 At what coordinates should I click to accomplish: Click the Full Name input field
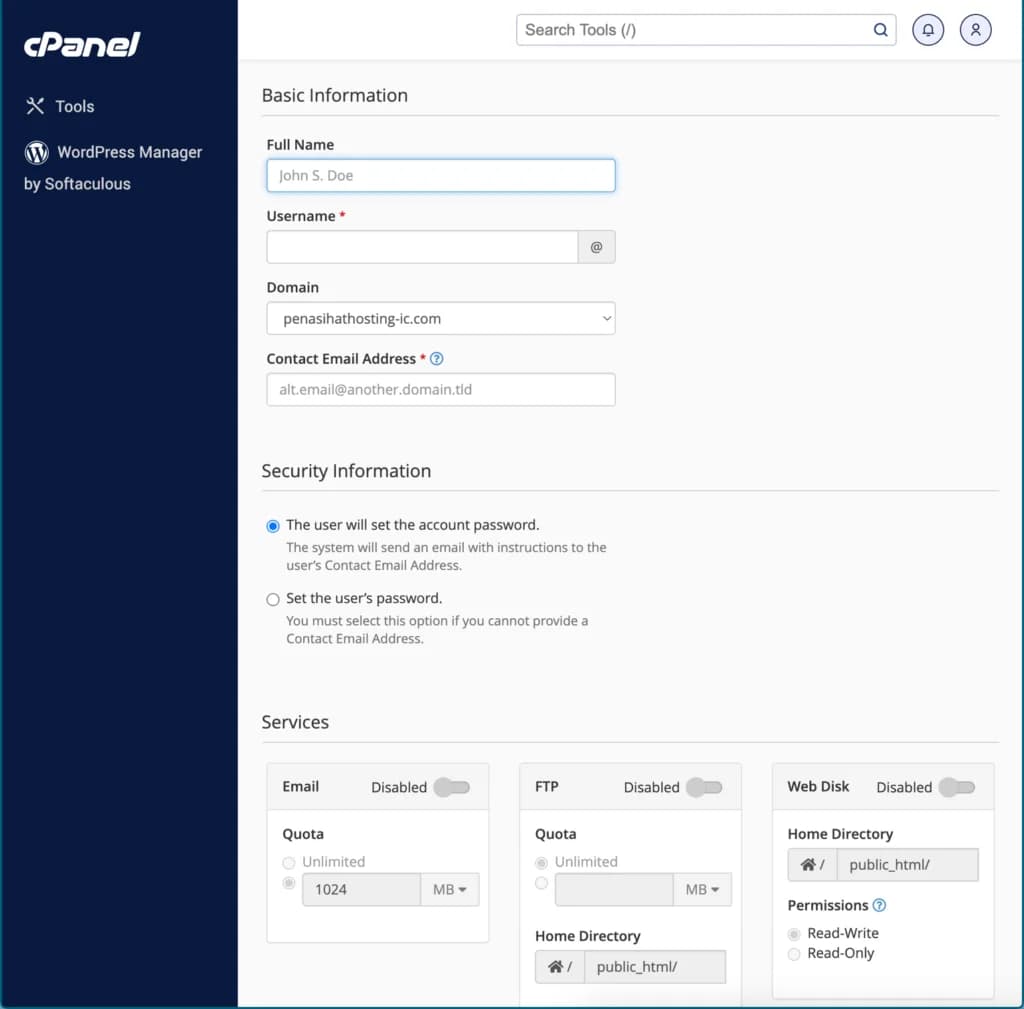coord(440,175)
